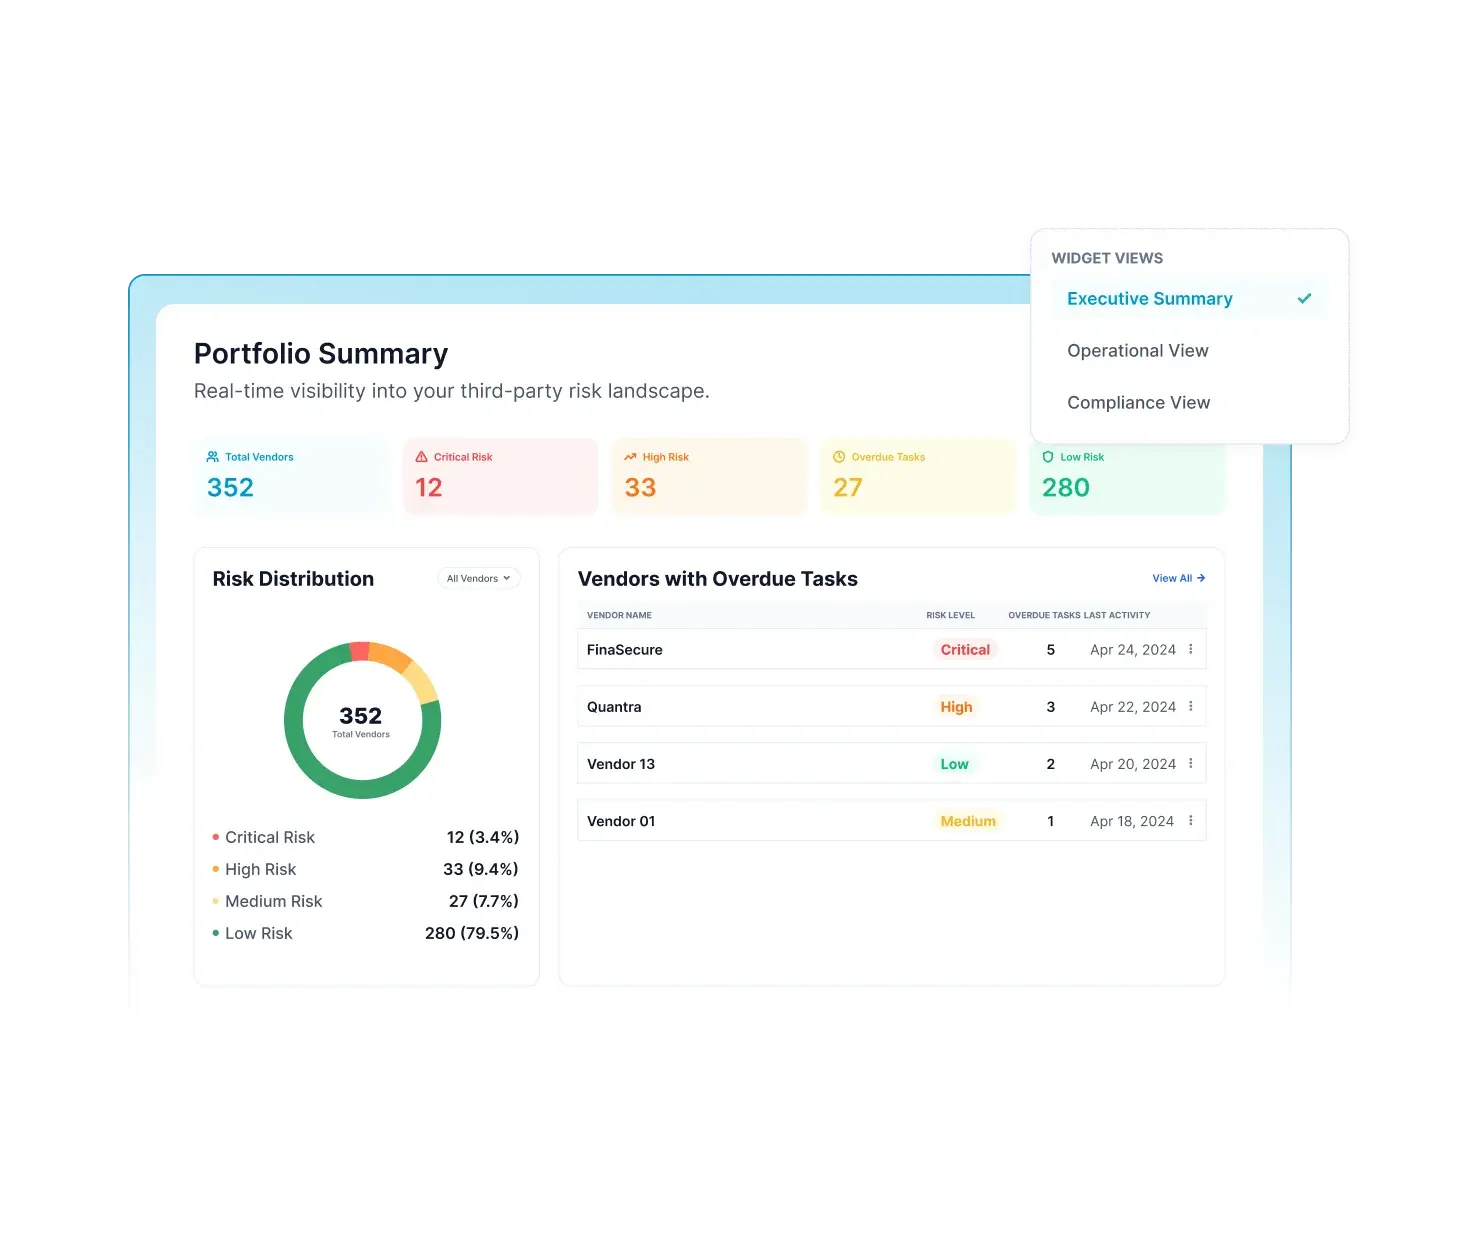The height and width of the screenshot is (1246, 1476).
Task: Select the Vendor 13 name
Action: click(621, 764)
